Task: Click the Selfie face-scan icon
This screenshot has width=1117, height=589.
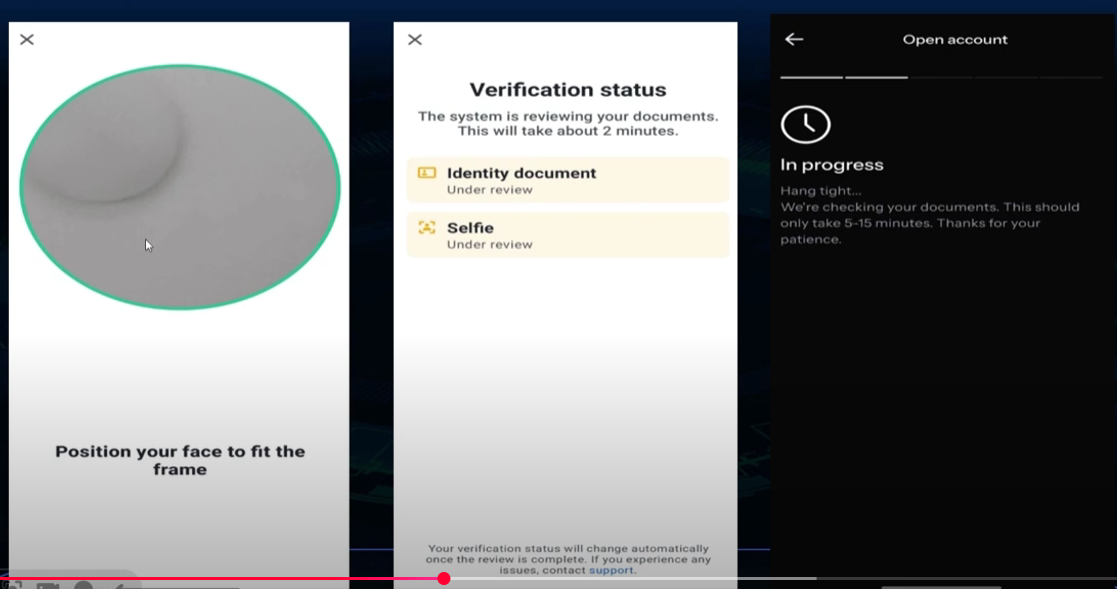Action: point(427,228)
